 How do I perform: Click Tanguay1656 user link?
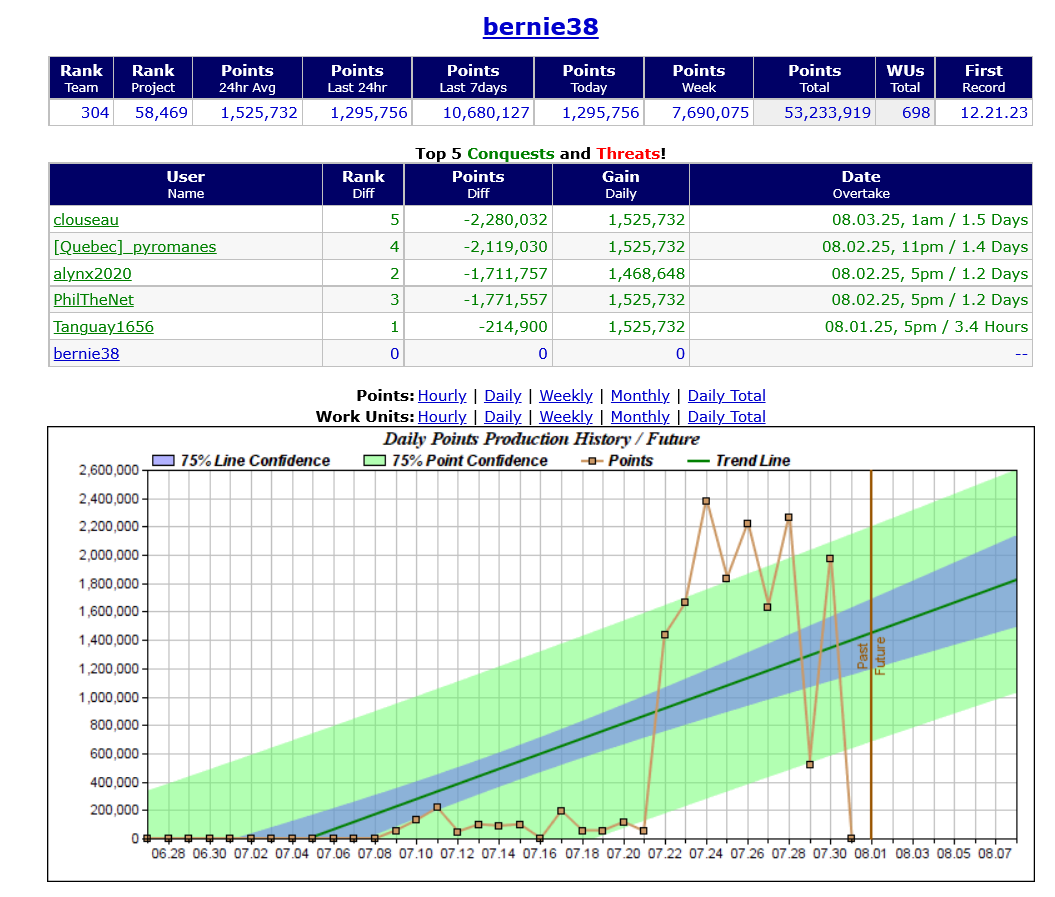point(103,327)
